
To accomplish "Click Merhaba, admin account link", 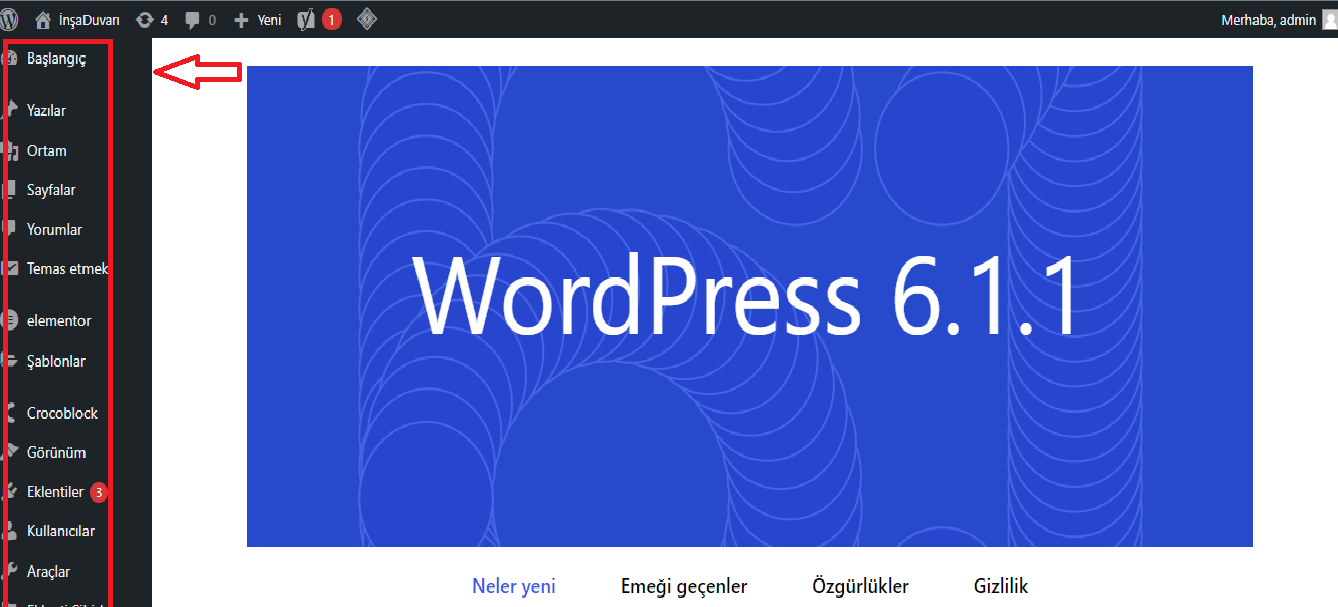I will [1268, 19].
